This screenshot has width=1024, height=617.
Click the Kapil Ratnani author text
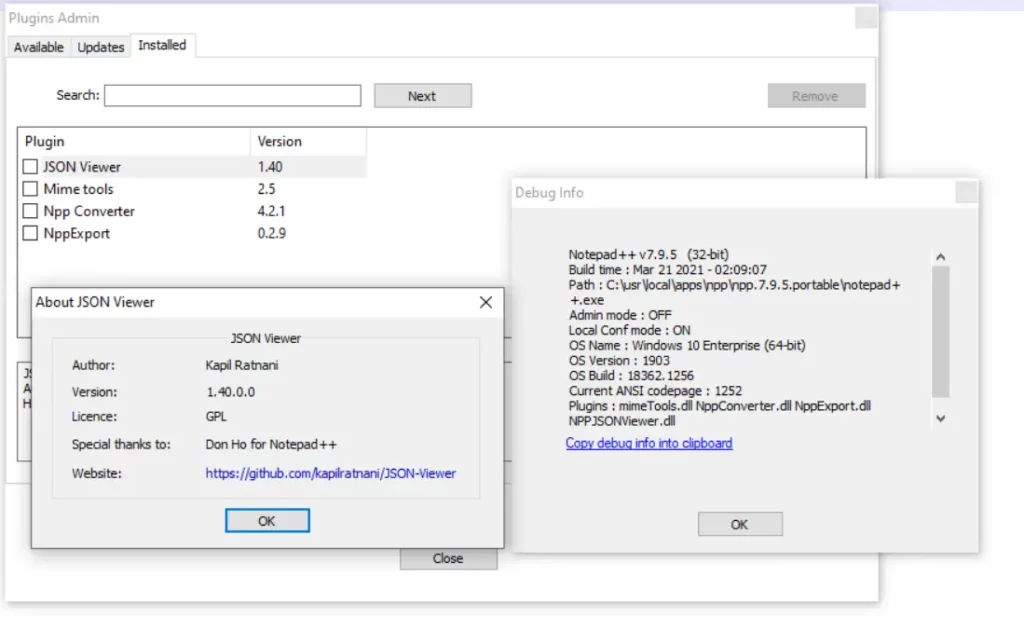(x=242, y=365)
